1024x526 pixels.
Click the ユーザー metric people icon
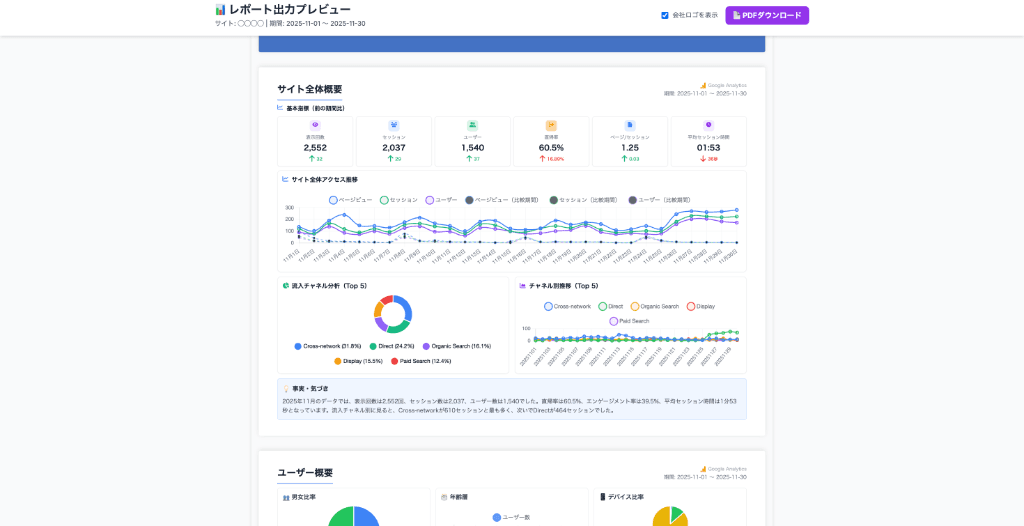(472, 125)
